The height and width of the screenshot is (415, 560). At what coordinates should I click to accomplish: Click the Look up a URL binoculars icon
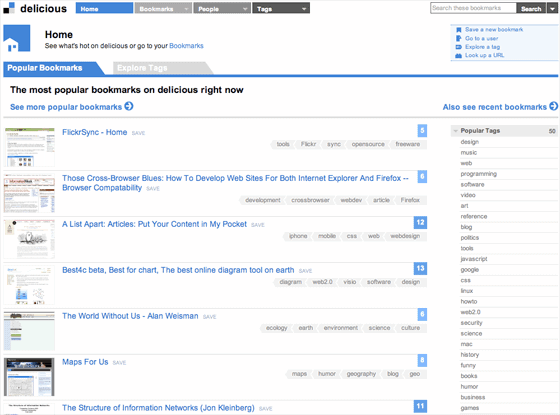(x=459, y=55)
